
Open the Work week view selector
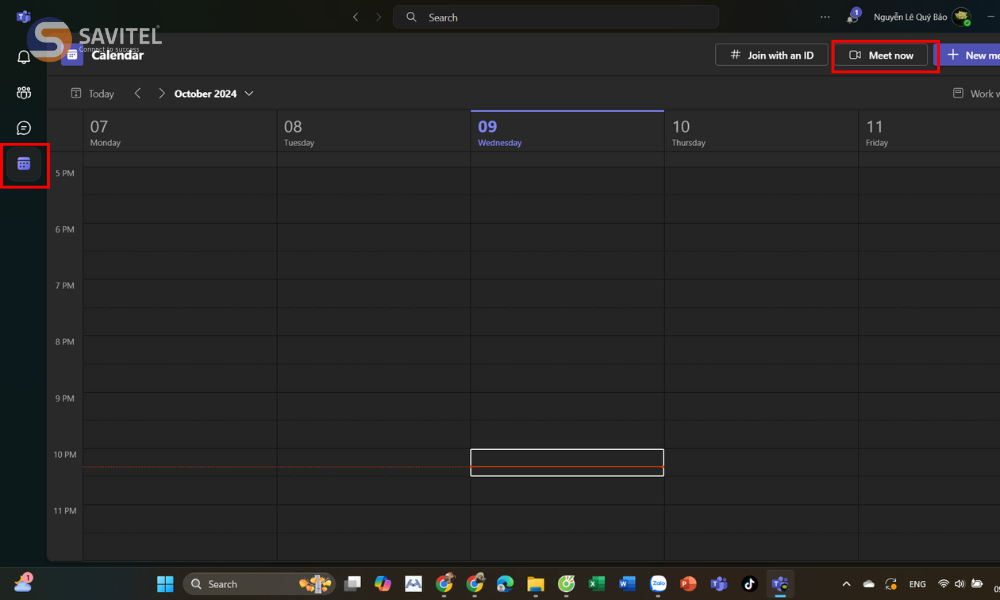(x=976, y=94)
